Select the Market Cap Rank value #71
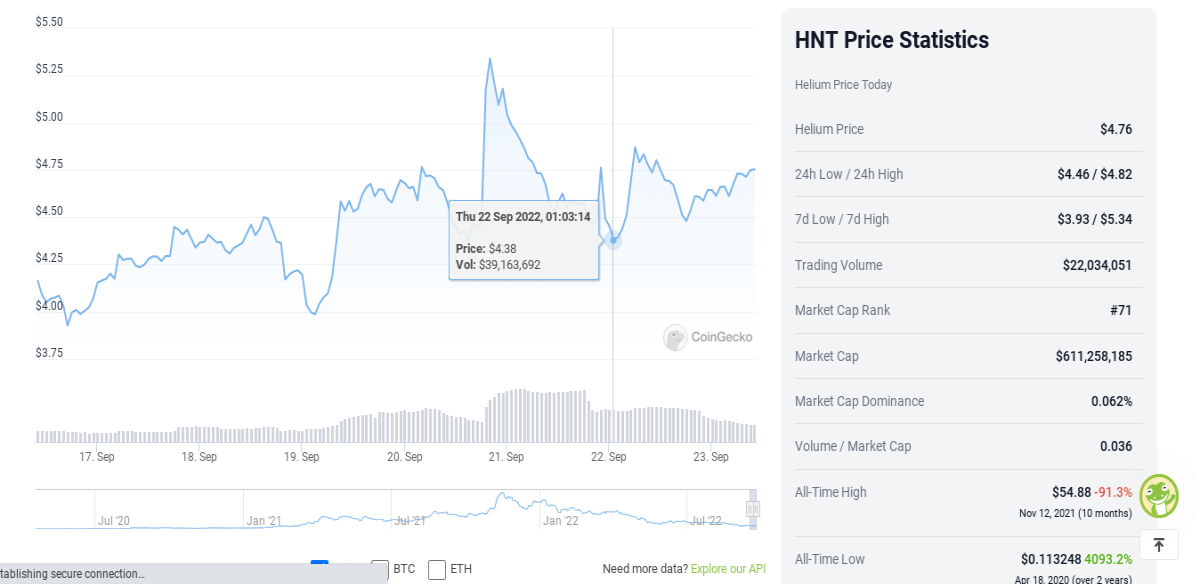This screenshot has height=584, width=1200. 1121,310
